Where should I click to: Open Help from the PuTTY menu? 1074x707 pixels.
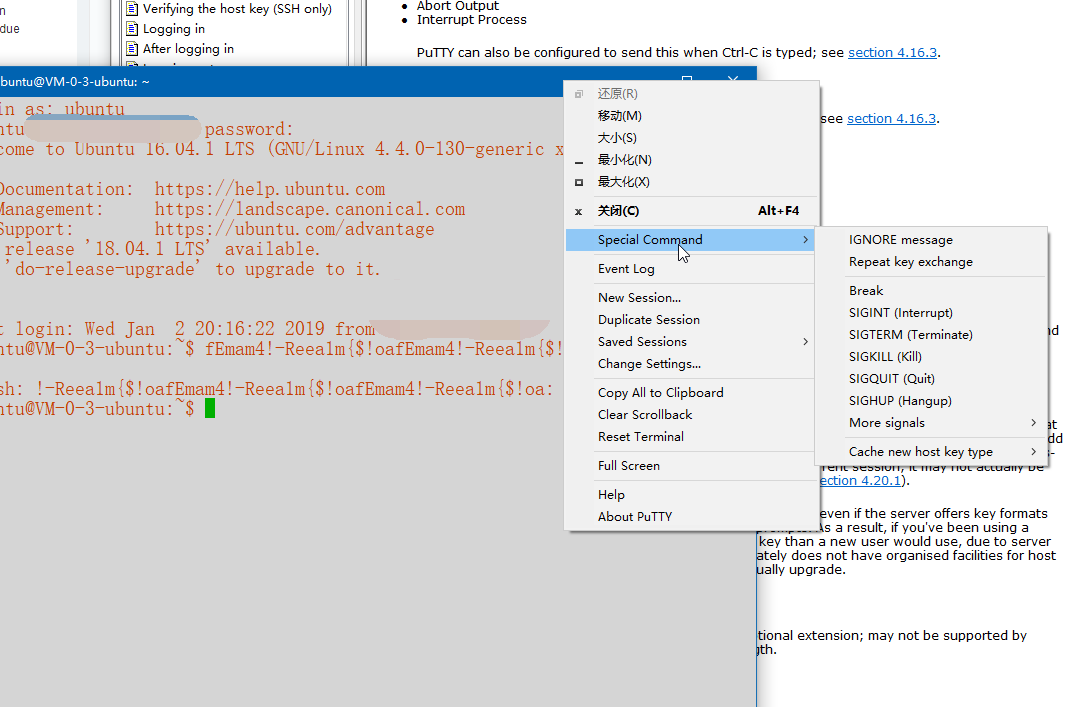[690, 494]
